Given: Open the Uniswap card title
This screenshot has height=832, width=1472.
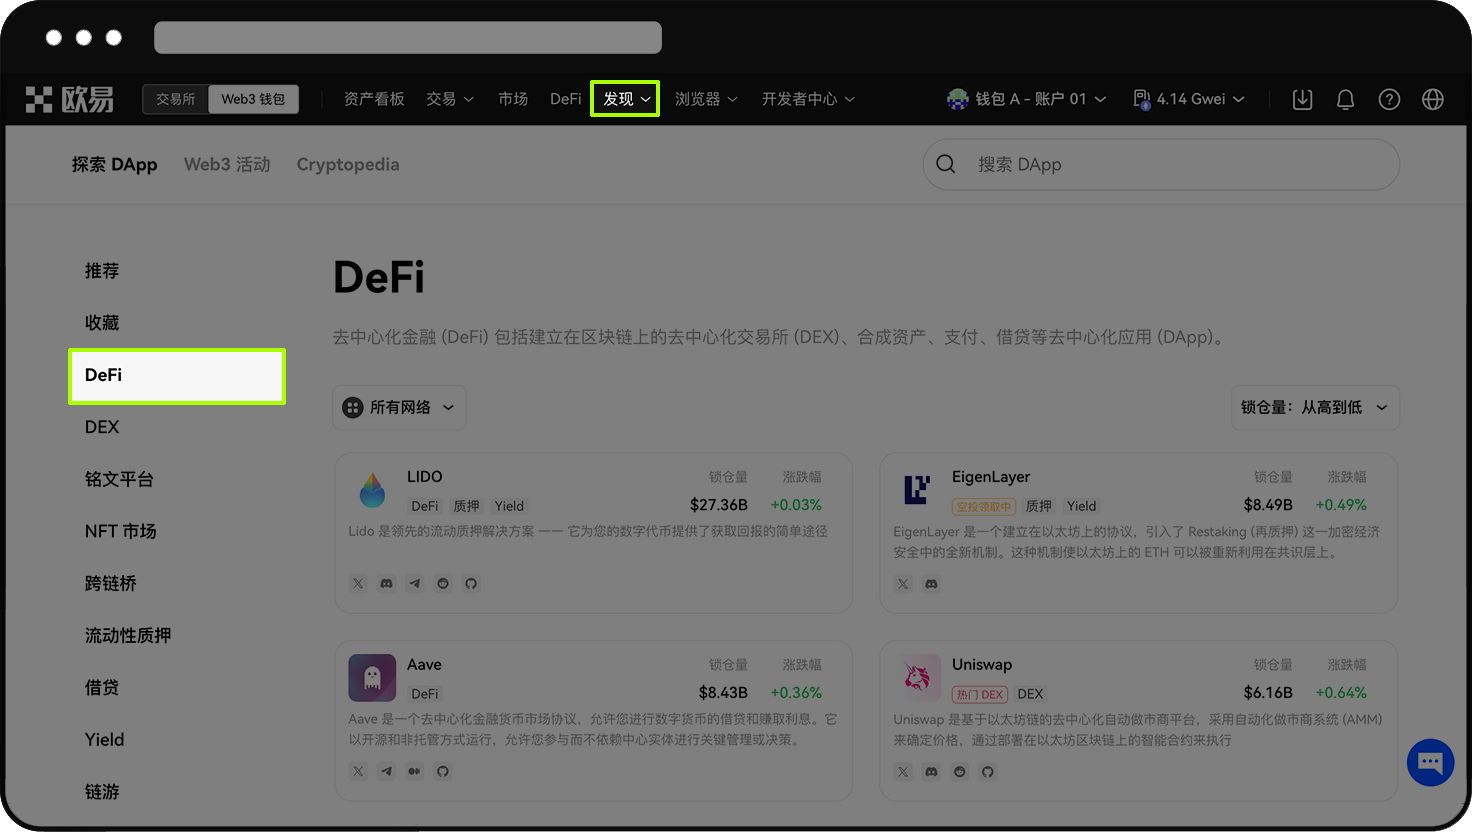Looking at the screenshot, I should coord(982,665).
